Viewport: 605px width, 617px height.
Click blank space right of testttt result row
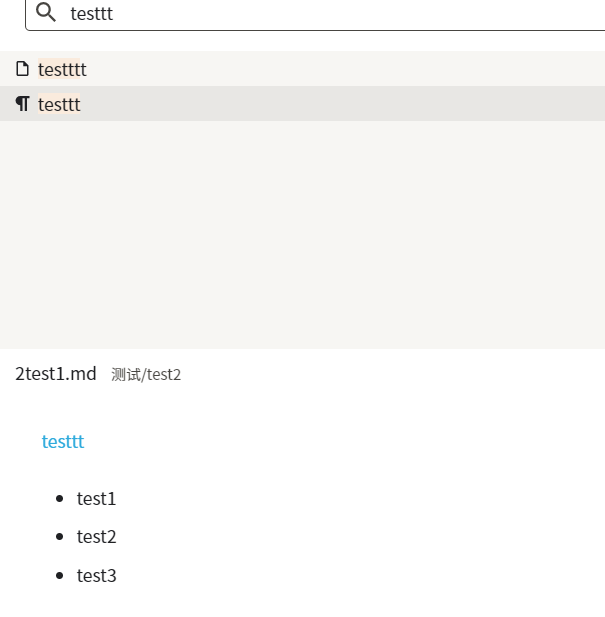pyautogui.click(x=350, y=69)
